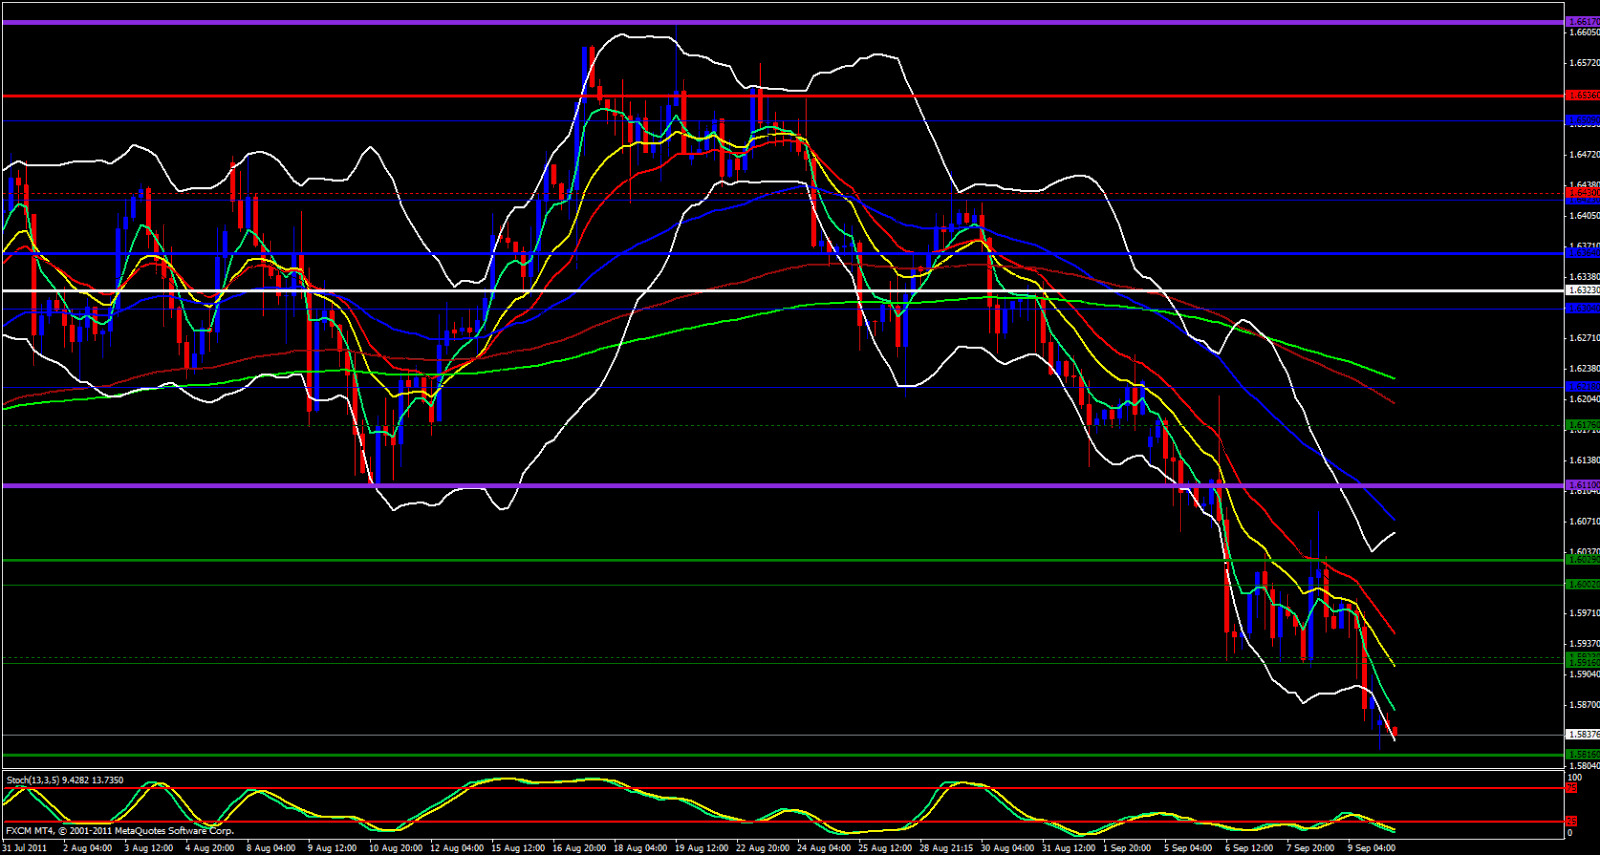Click the green 1.61760 level tag
Screen dimensions: 1600x855
[x=1582, y=425]
